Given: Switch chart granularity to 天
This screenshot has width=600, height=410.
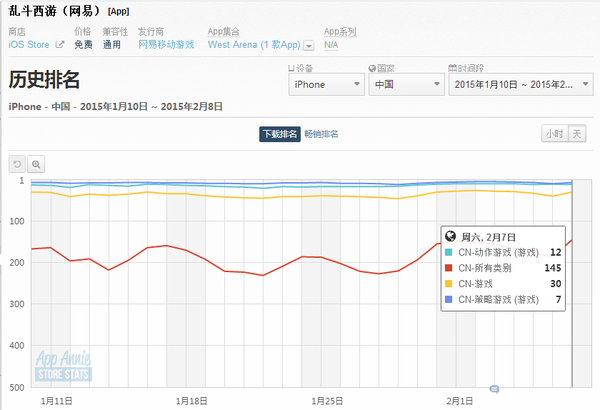Looking at the screenshot, I should click(577, 134).
